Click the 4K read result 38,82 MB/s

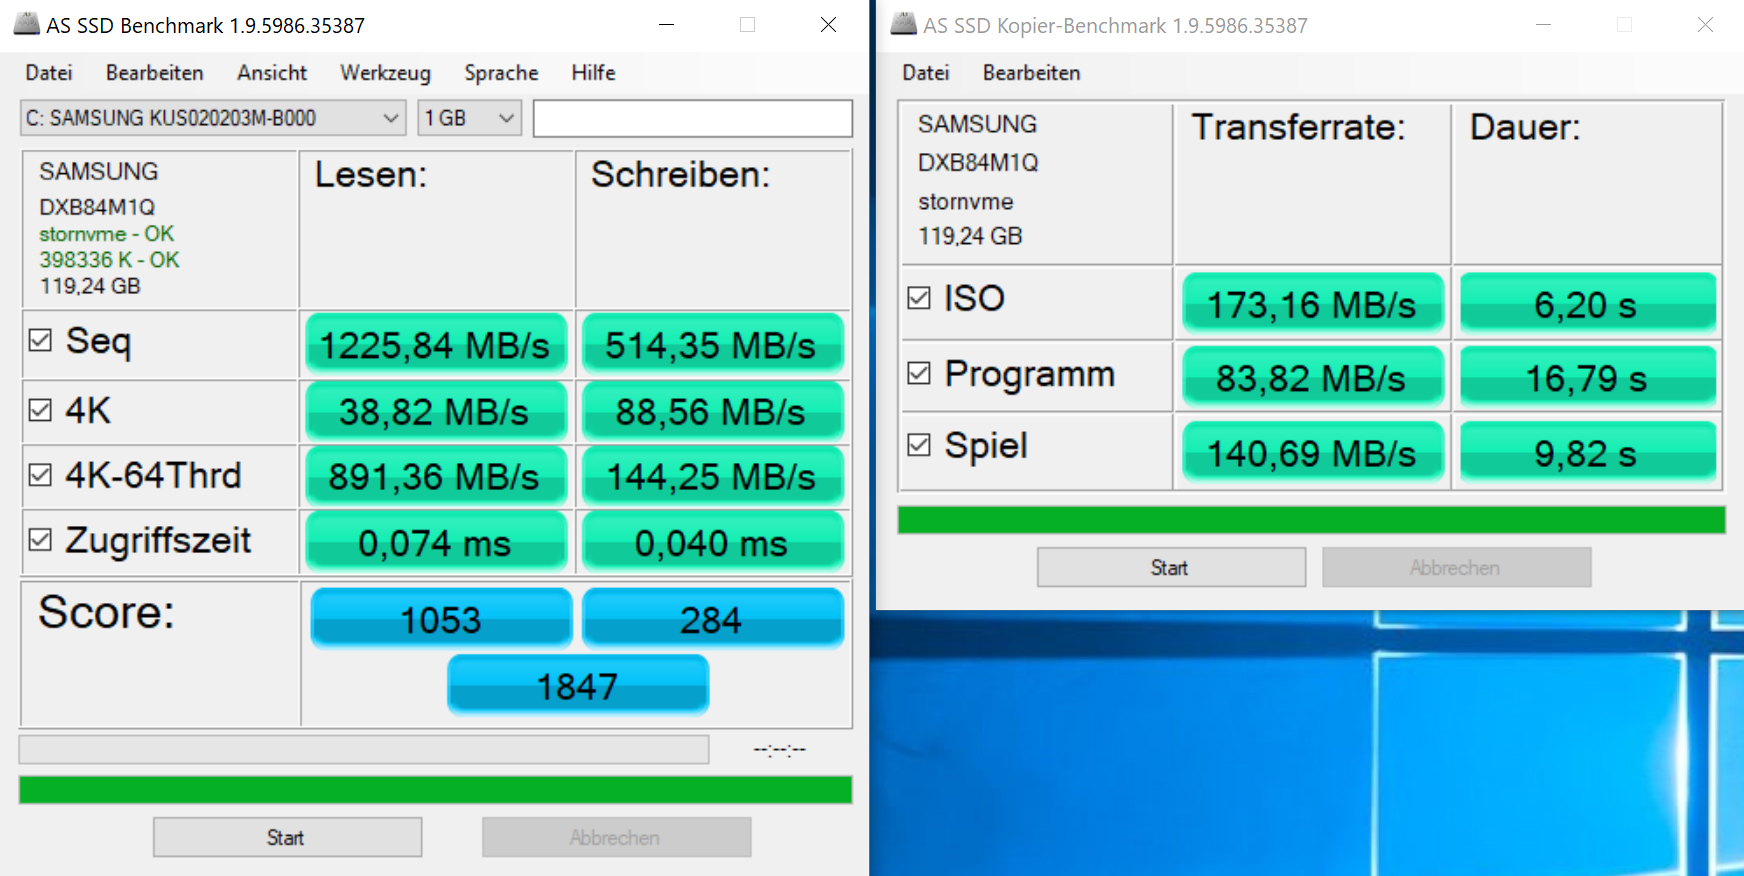(436, 411)
